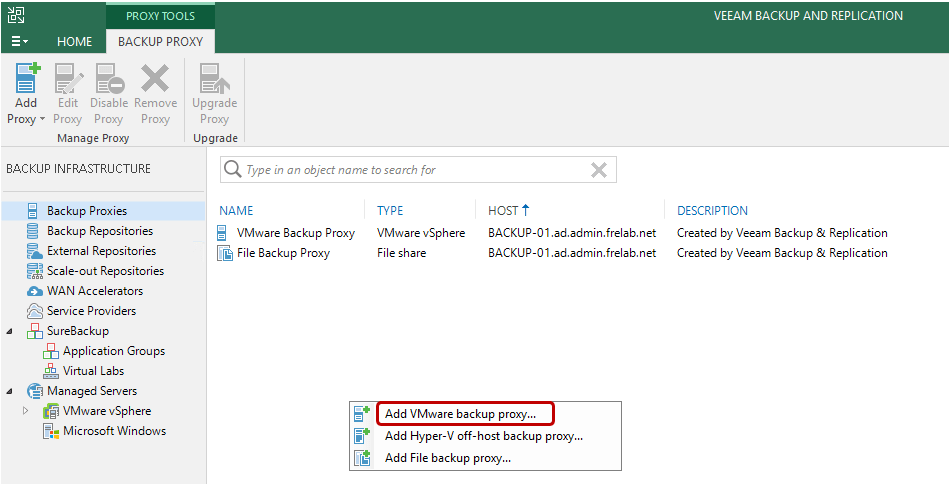Click the Scale-out Repositories tree icon
Viewport: 951px width, 488px height.
pos(35,271)
